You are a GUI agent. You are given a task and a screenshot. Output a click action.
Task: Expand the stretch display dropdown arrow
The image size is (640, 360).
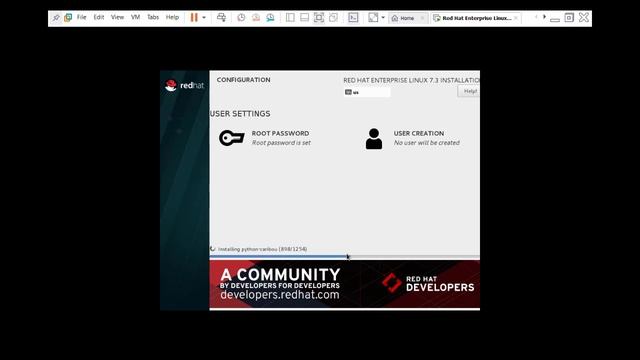383,18
